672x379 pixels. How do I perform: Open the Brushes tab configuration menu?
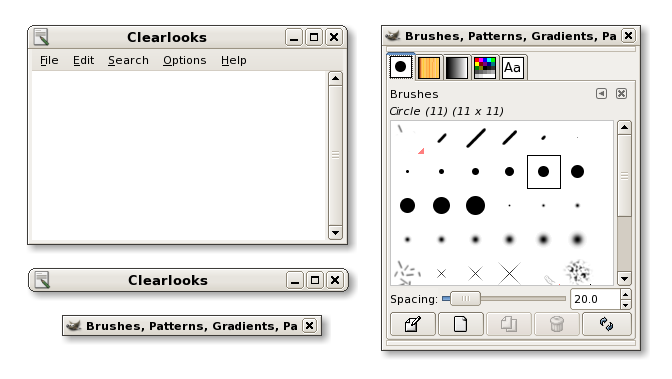[601, 93]
